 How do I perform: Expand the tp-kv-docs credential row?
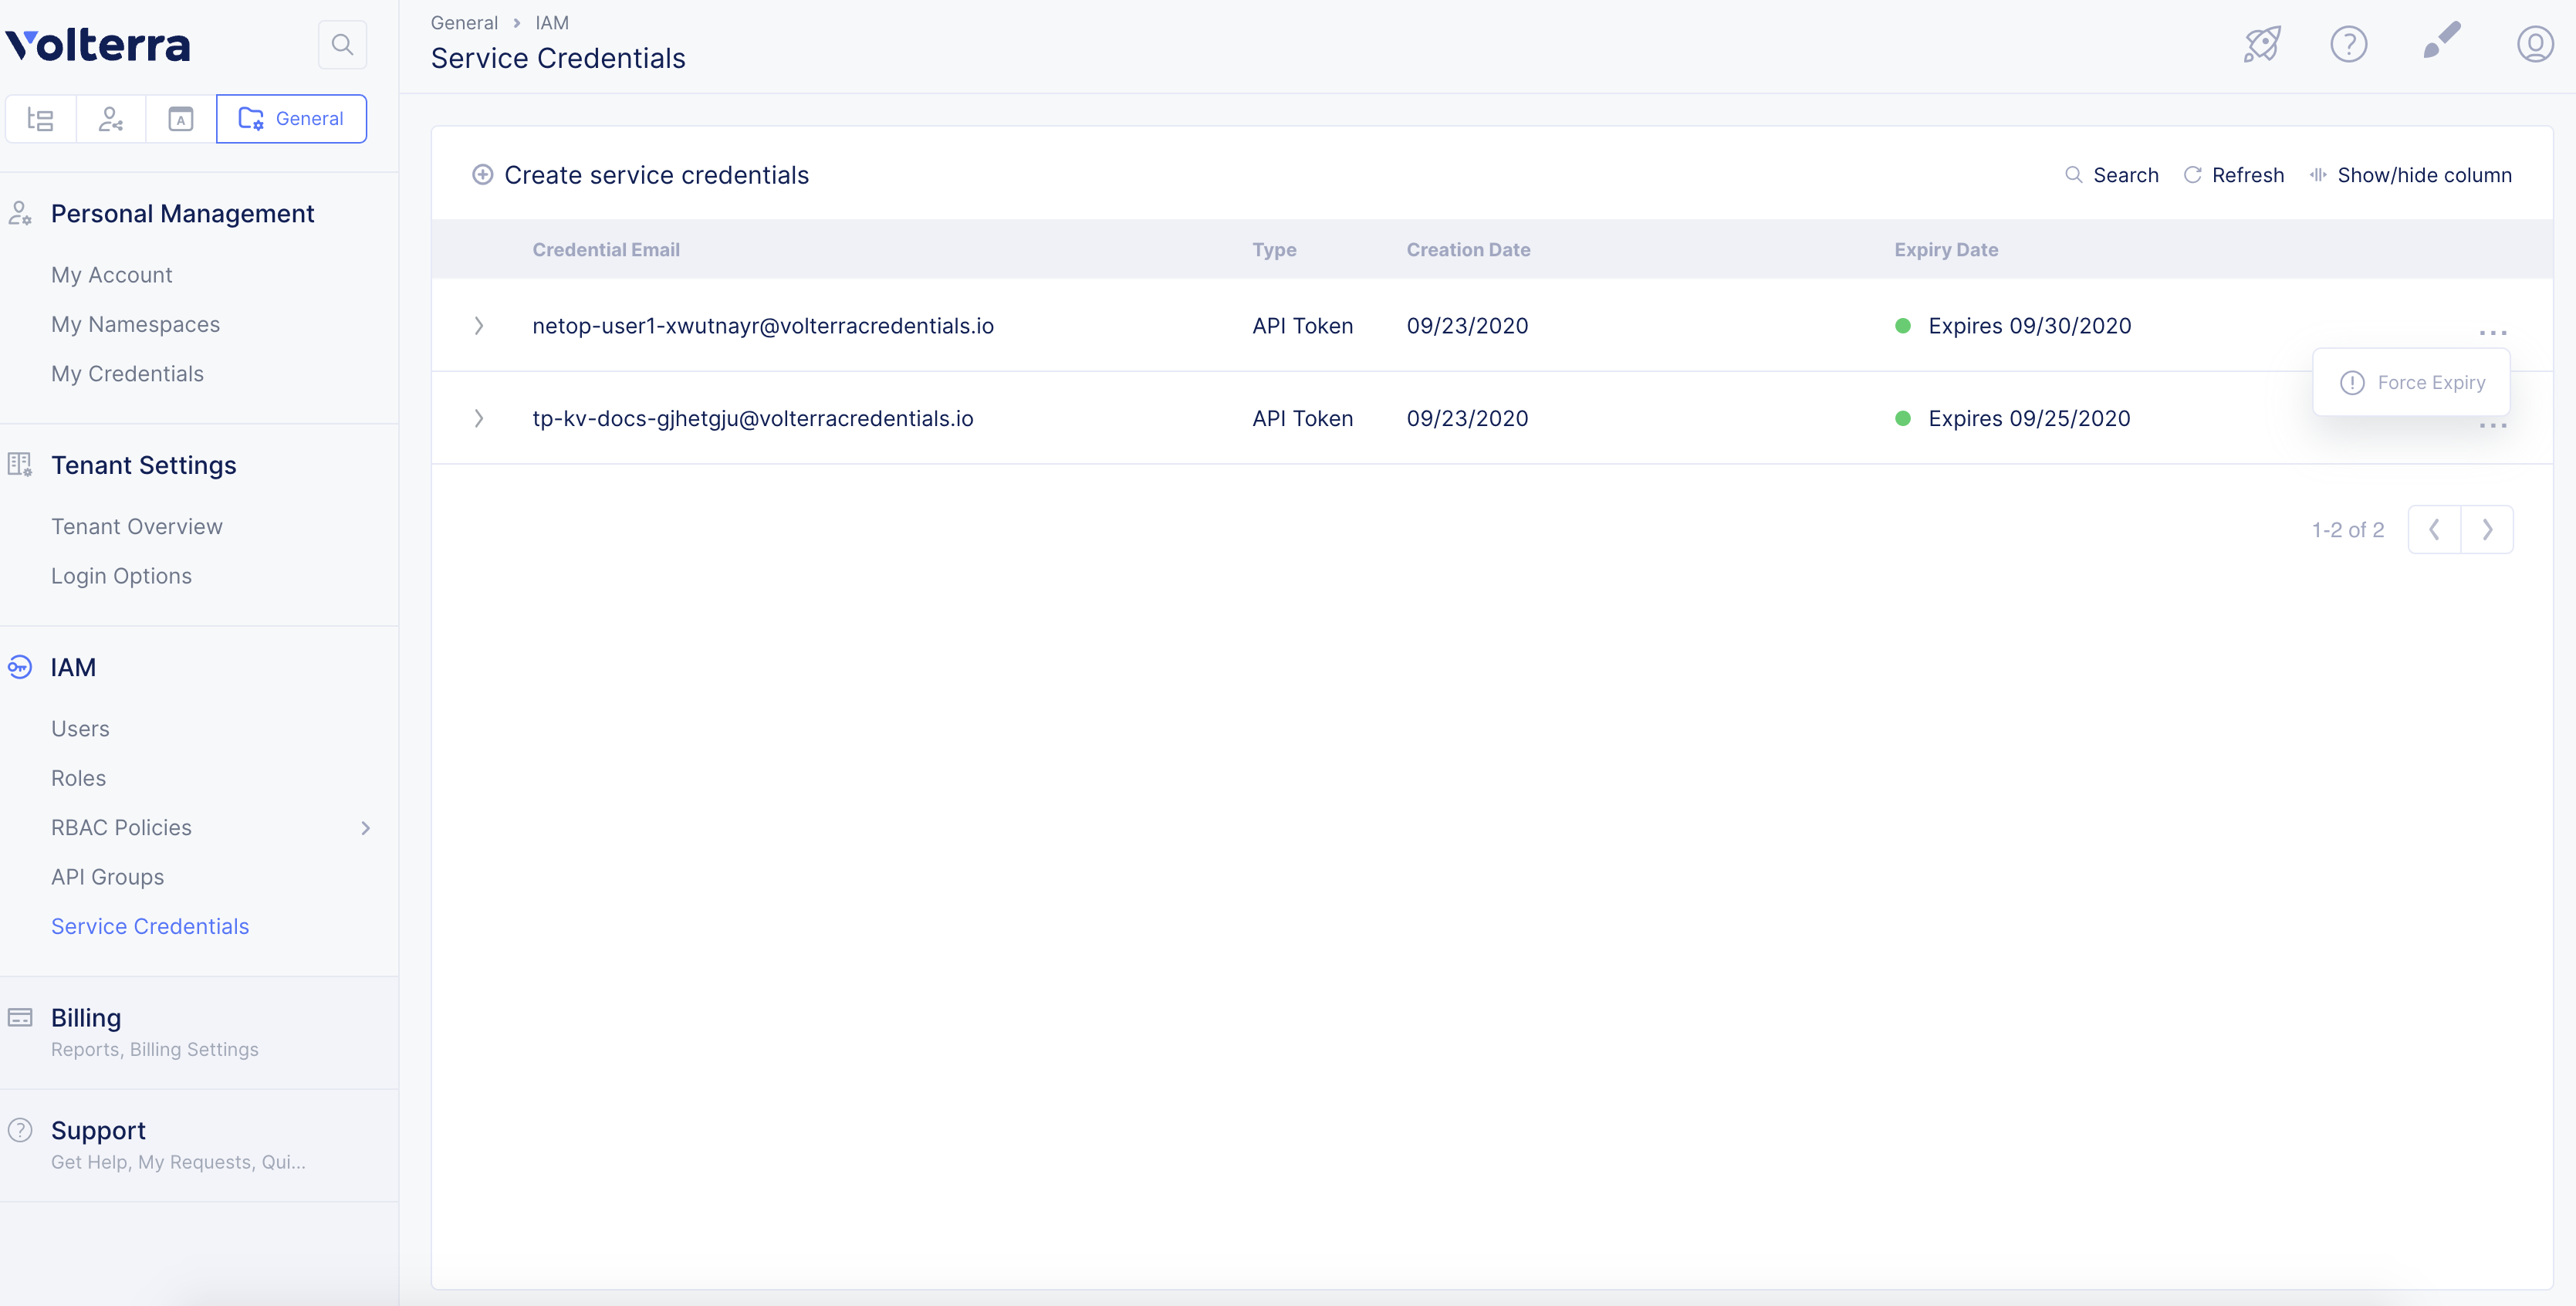pos(479,419)
